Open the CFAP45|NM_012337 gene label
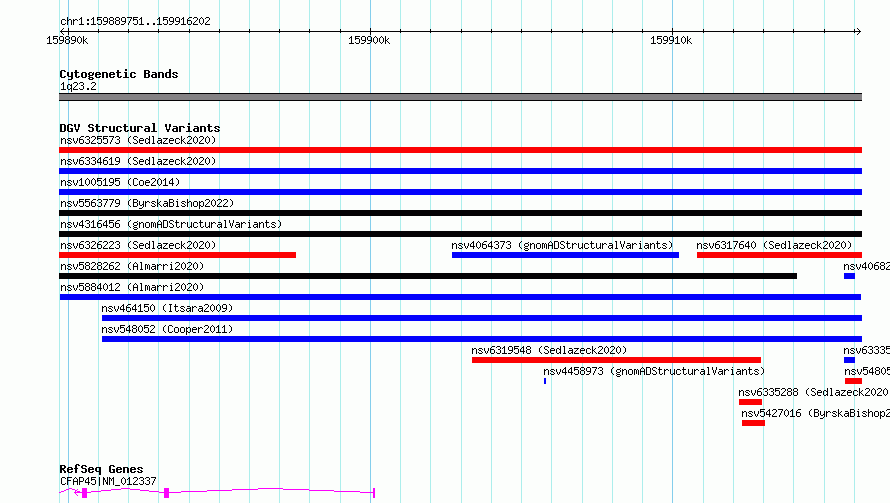The width and height of the screenshot is (890, 503). pyautogui.click(x=108, y=481)
